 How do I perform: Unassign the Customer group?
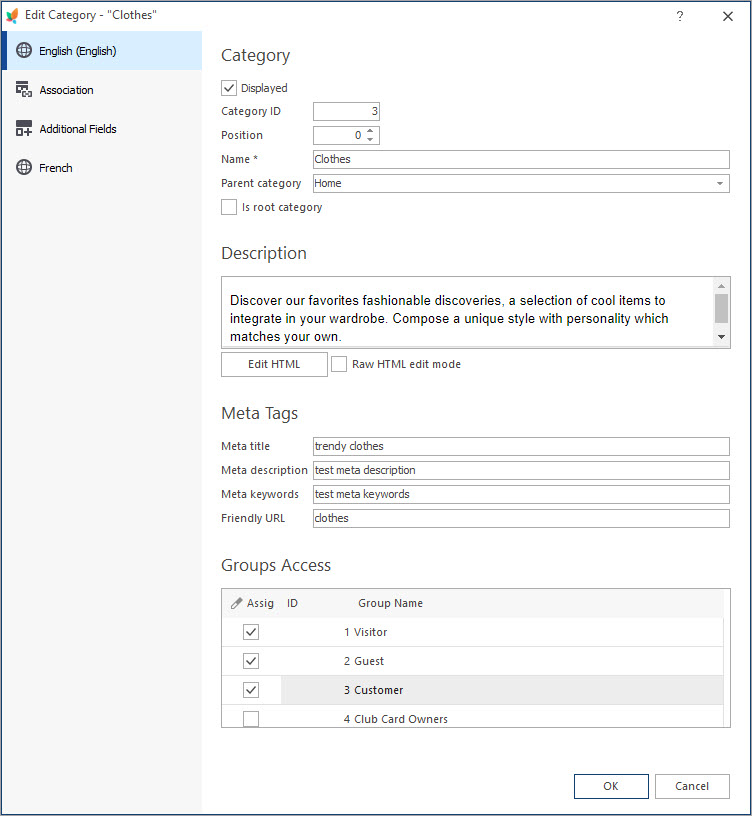(x=251, y=690)
